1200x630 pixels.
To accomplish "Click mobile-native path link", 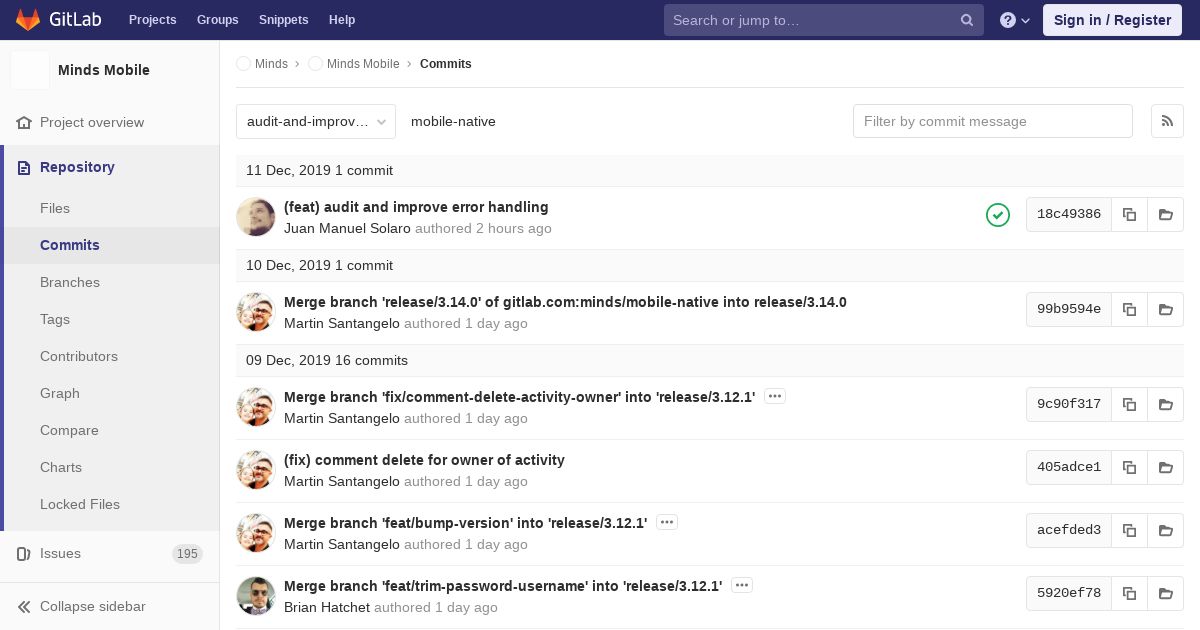I will tap(453, 121).
